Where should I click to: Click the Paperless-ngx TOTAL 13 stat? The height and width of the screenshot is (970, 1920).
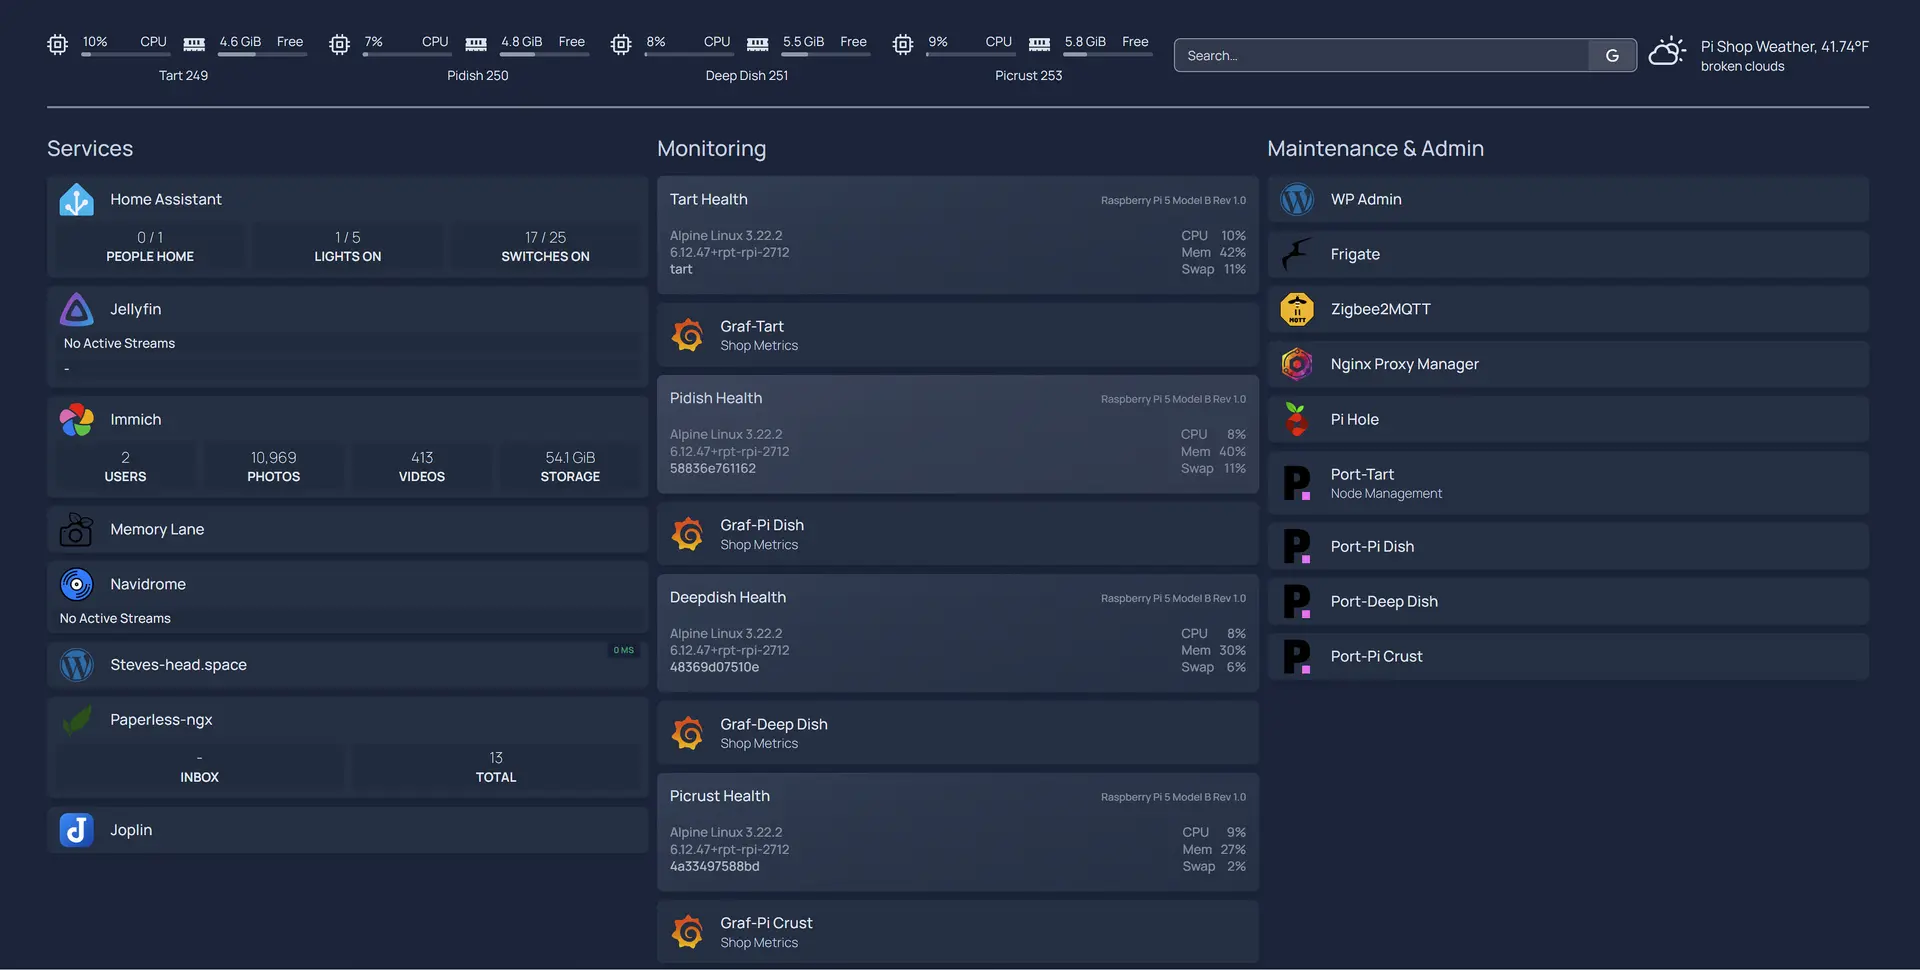tap(496, 767)
